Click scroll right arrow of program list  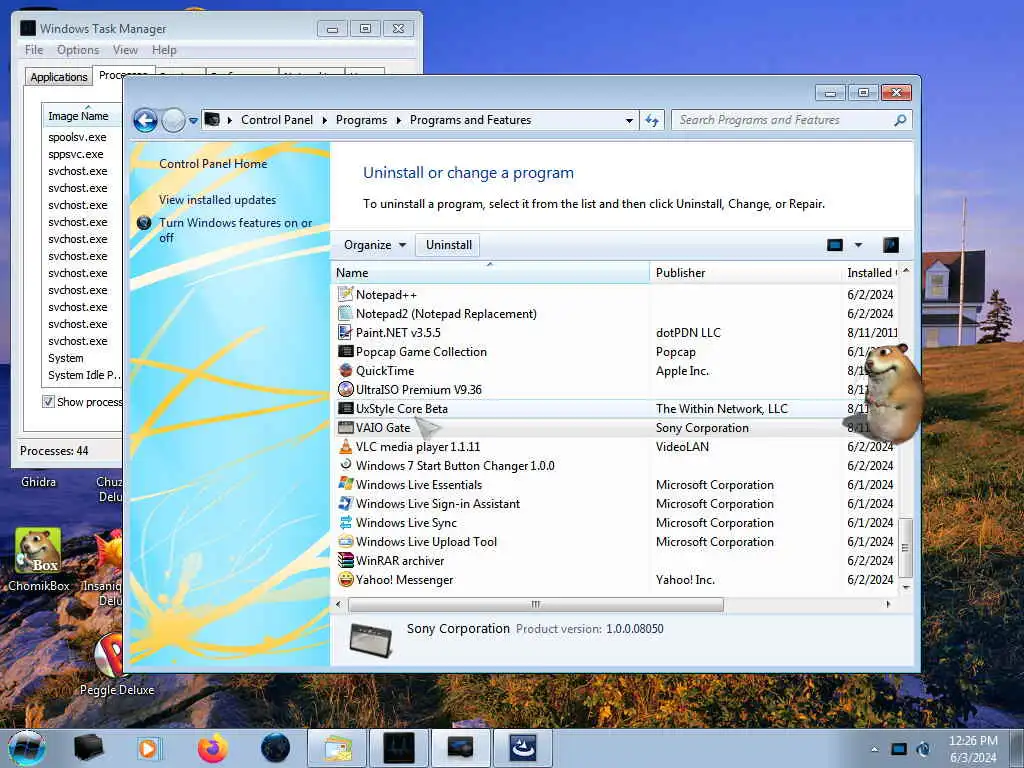click(x=888, y=604)
